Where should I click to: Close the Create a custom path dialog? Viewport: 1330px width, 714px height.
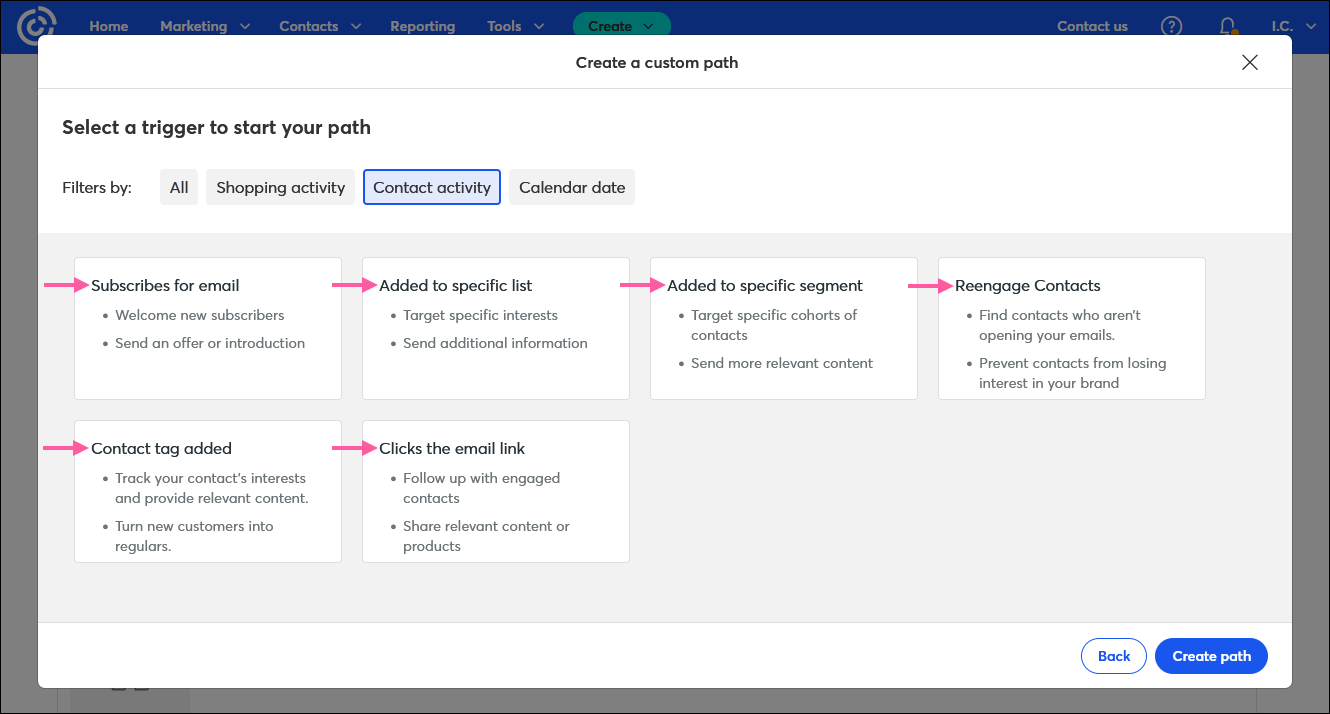coord(1249,62)
